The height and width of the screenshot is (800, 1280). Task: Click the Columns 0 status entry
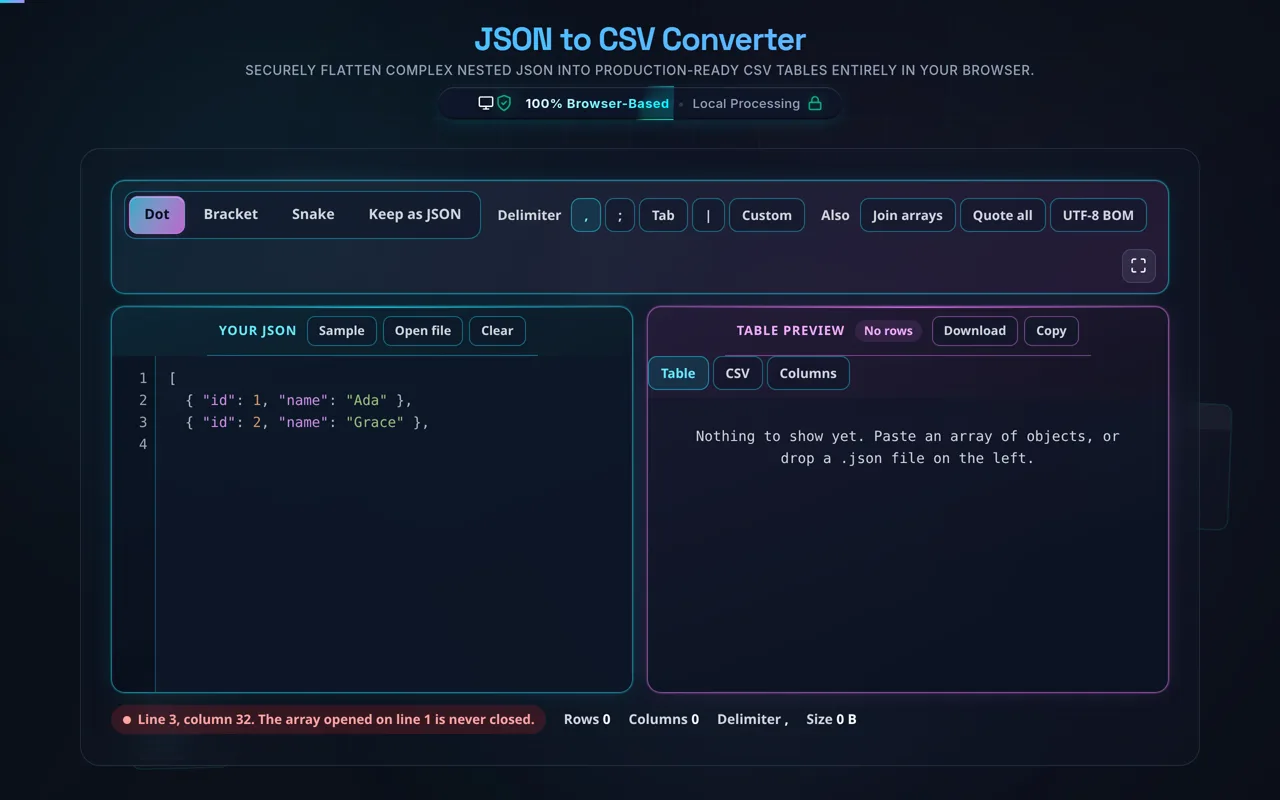click(x=664, y=719)
